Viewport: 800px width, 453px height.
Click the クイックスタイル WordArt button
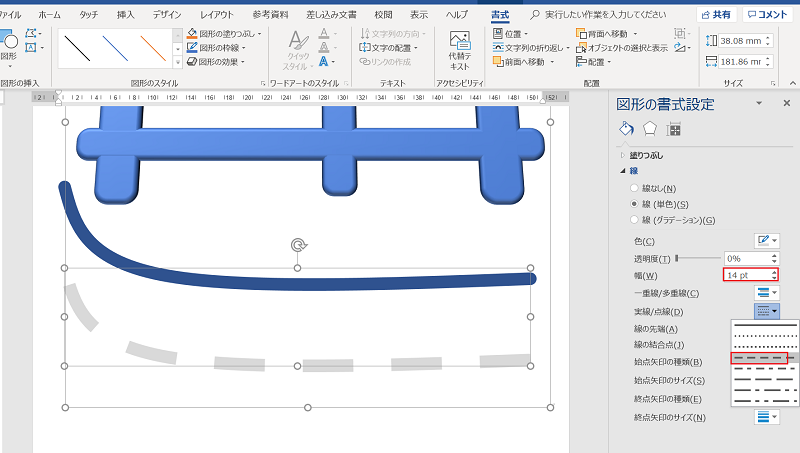pos(297,50)
